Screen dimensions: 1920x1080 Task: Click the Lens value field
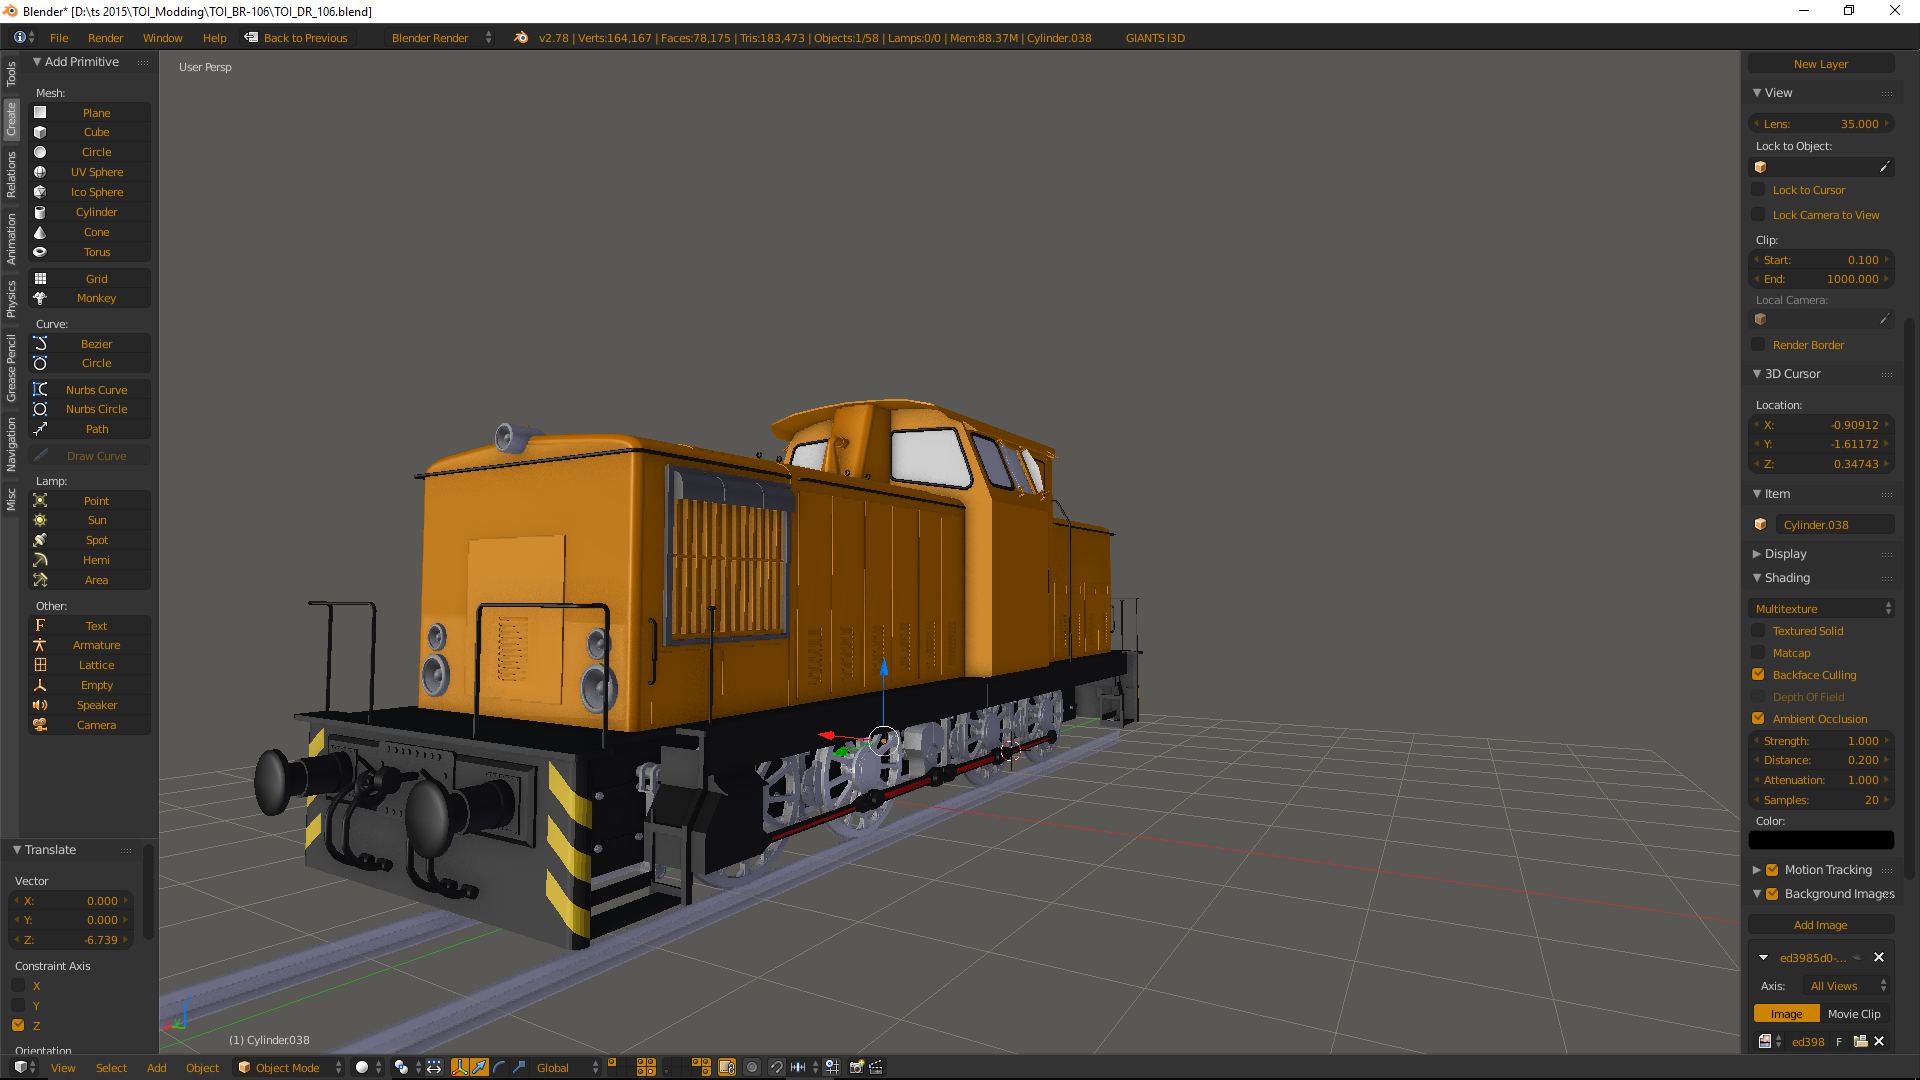[x=1820, y=124]
